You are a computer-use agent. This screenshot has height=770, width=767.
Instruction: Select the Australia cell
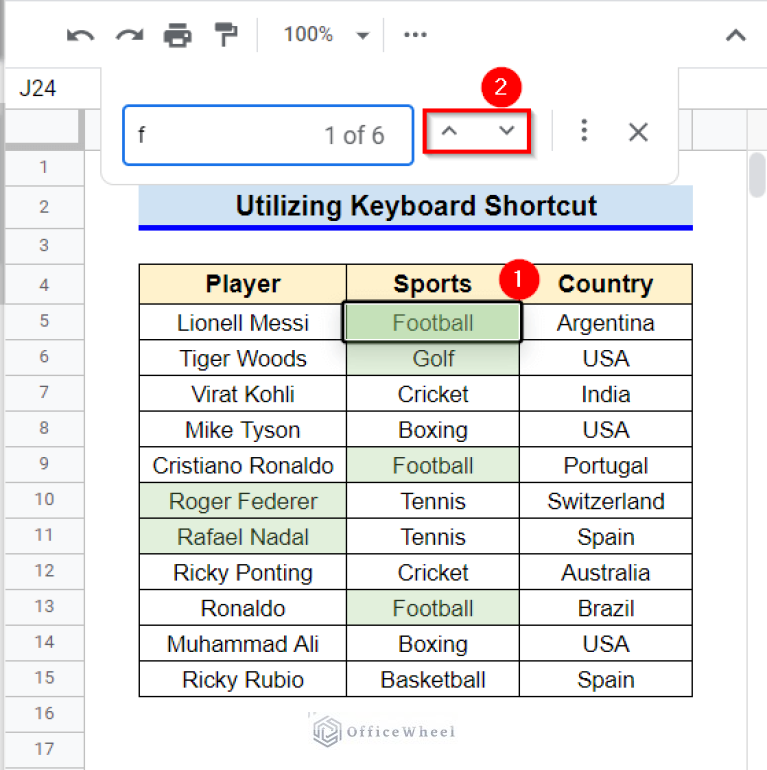(605, 572)
